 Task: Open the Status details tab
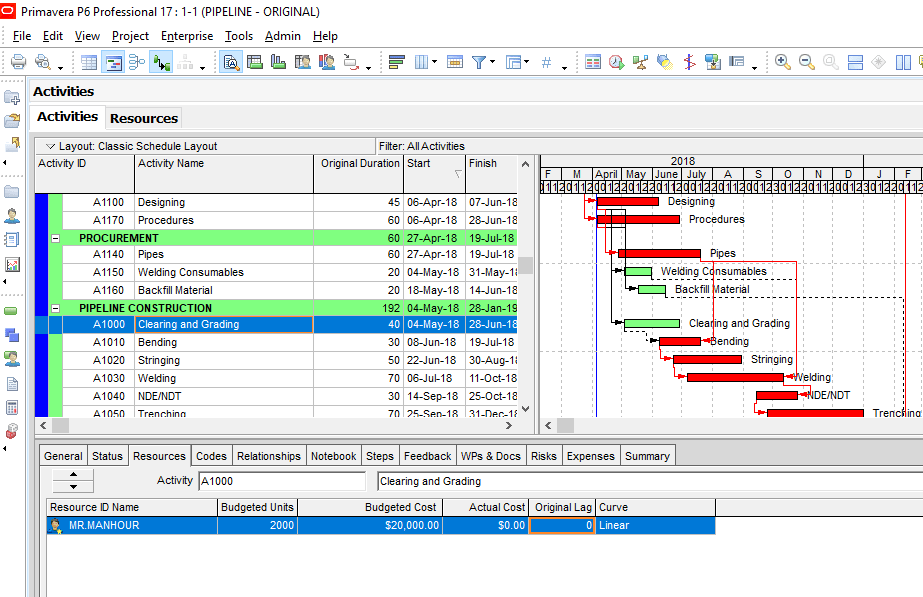click(107, 456)
